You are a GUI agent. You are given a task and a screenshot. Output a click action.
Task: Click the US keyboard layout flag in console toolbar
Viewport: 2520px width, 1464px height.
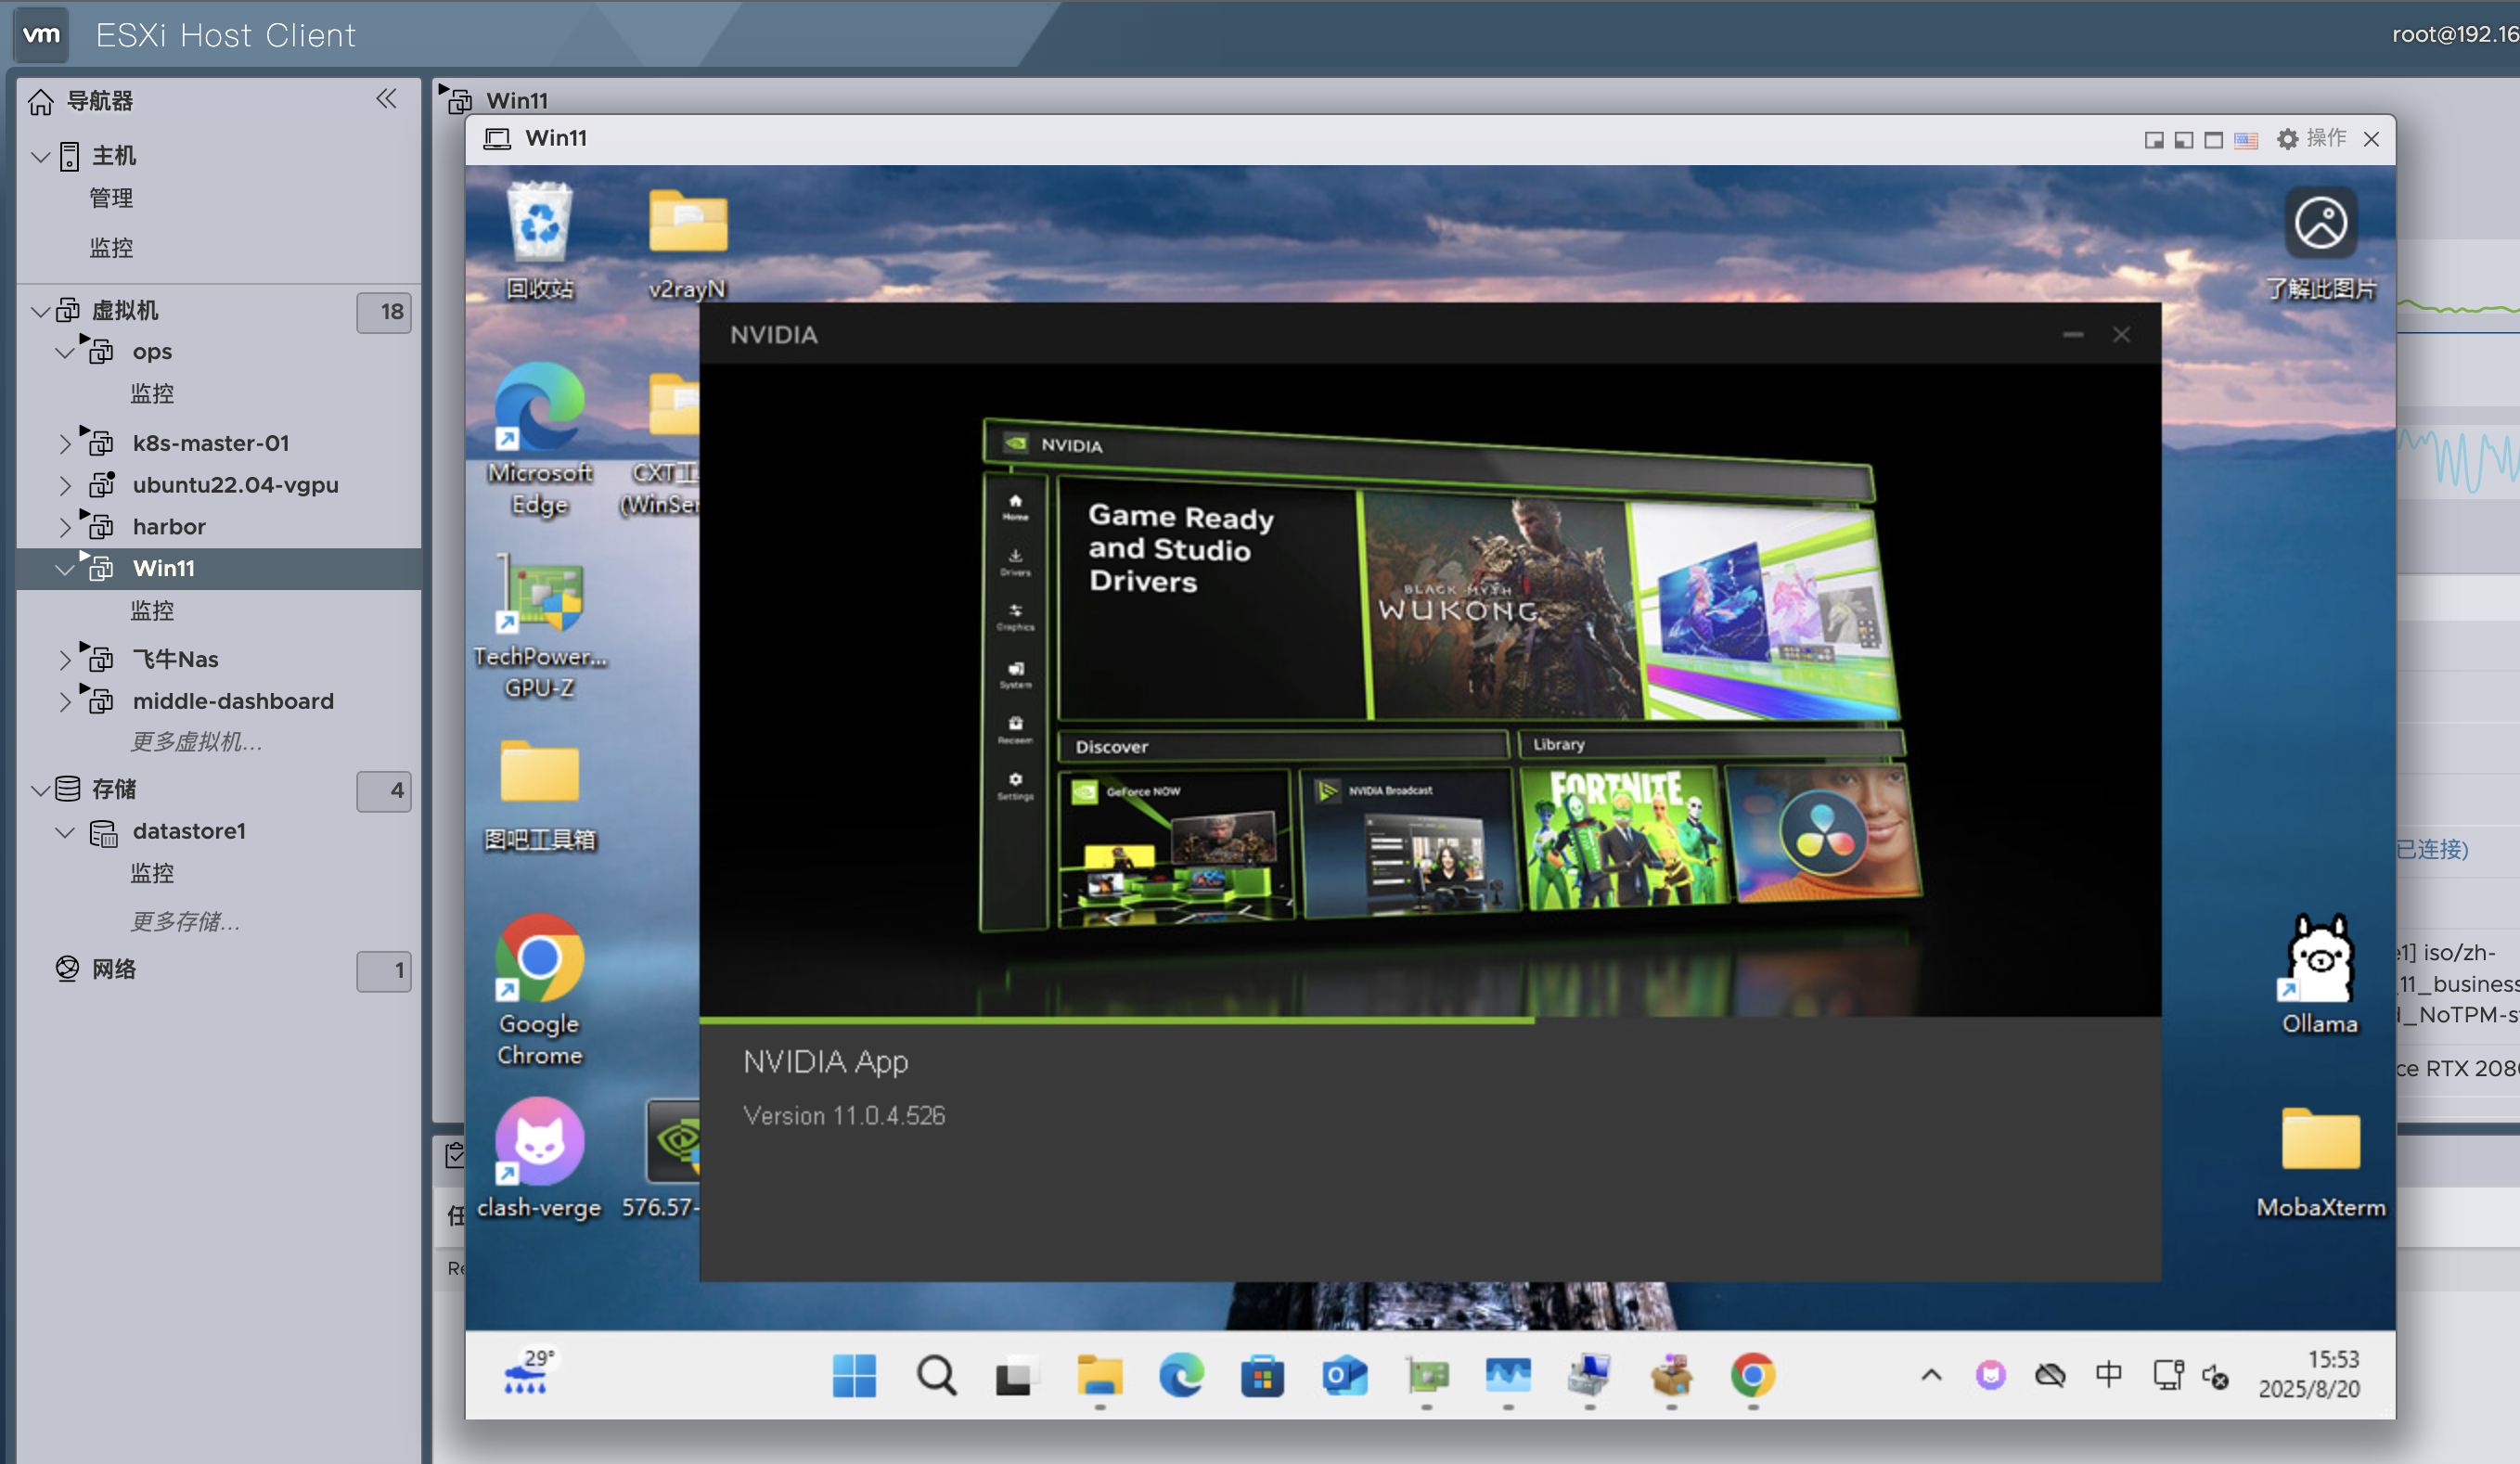pyautogui.click(x=2246, y=139)
